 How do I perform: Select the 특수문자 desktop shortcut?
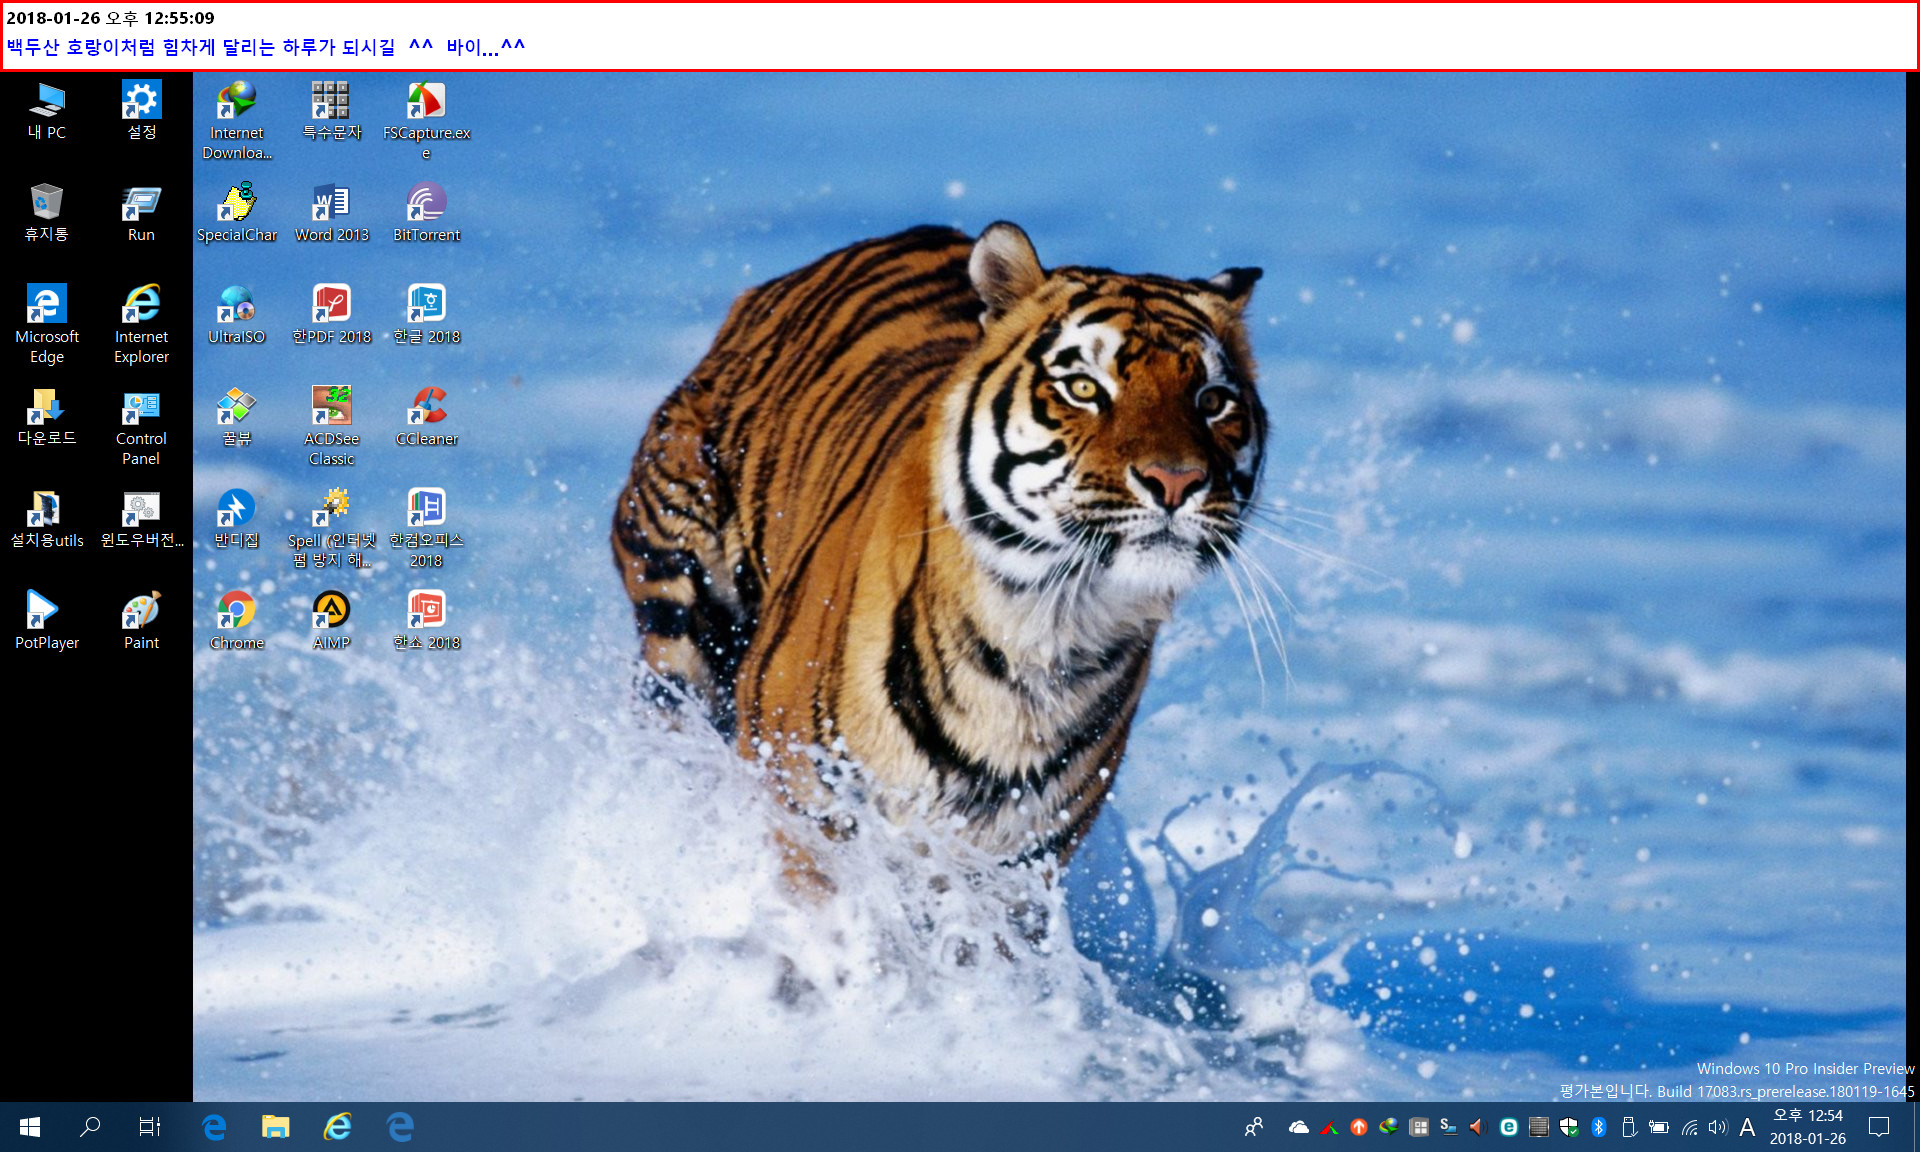tap(332, 111)
